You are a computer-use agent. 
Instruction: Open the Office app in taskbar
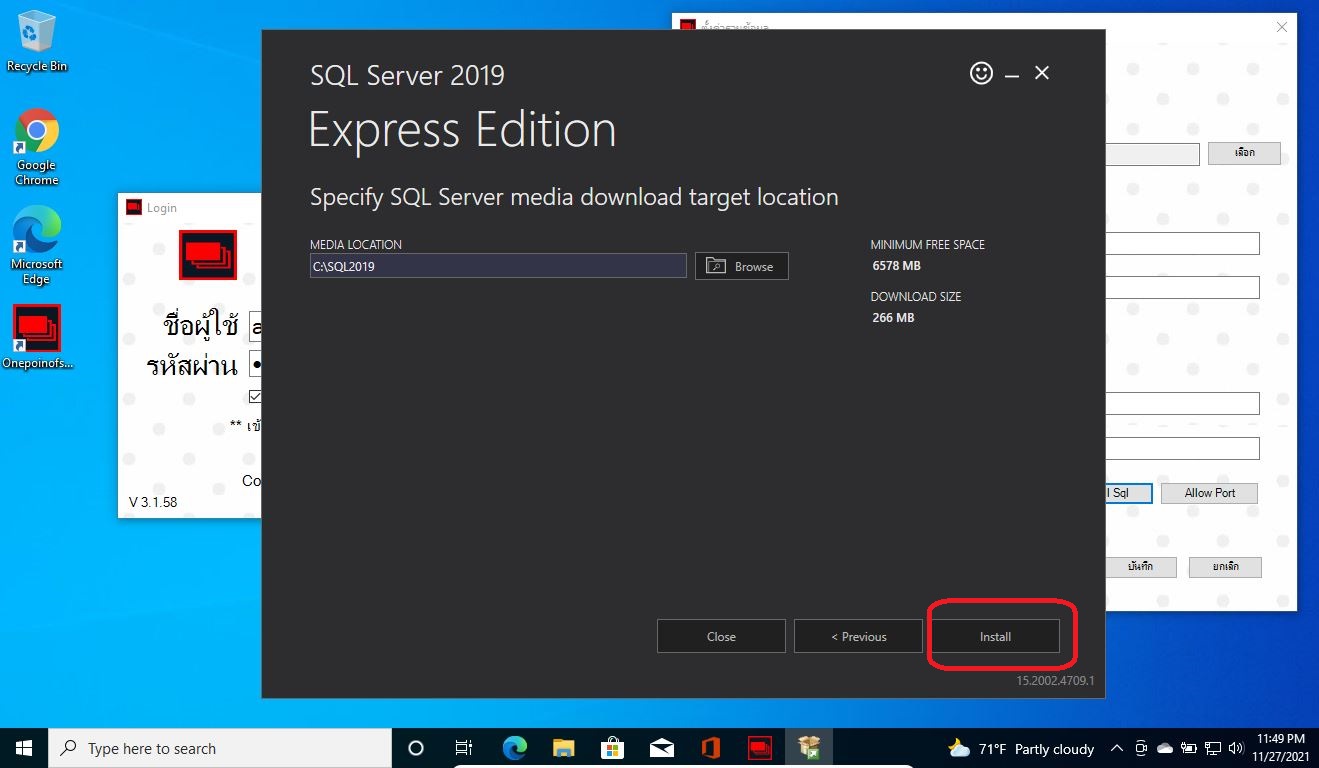click(711, 748)
